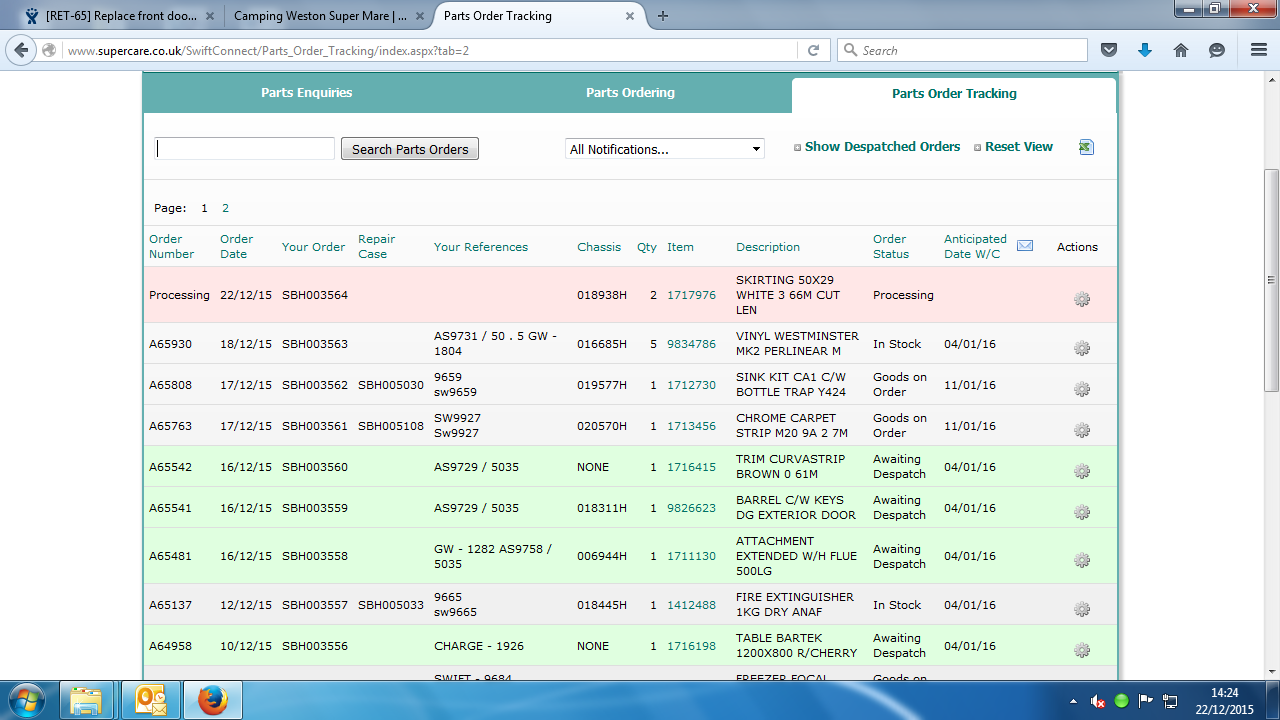The height and width of the screenshot is (720, 1280).
Task: Open actions gear for SKIRTING 50X29 row
Action: click(1081, 299)
